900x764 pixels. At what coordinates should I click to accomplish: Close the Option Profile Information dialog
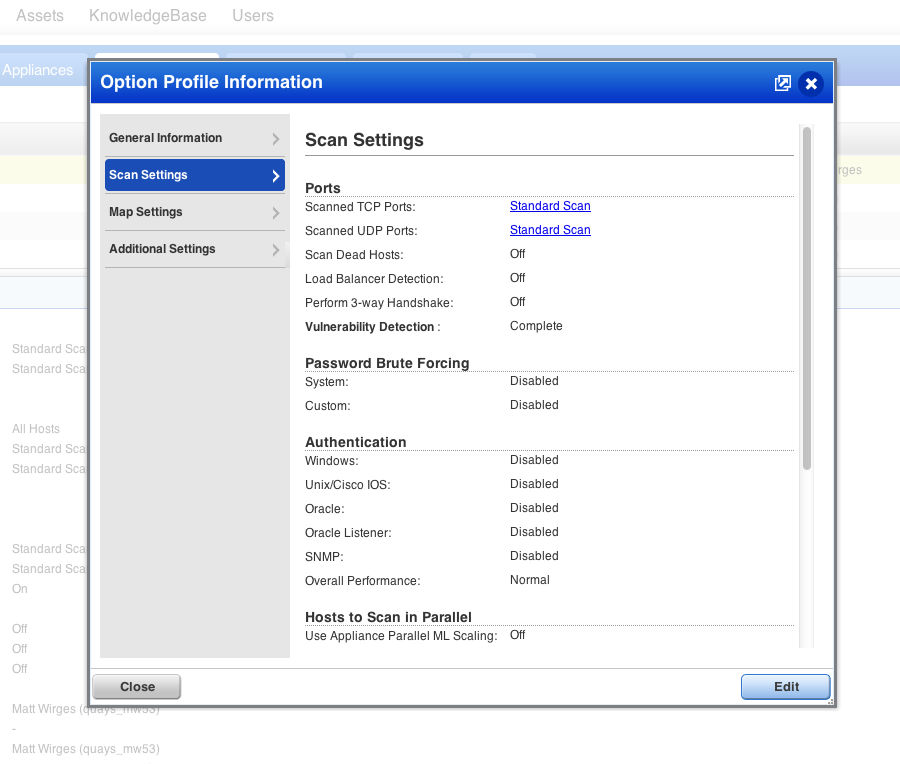(810, 84)
